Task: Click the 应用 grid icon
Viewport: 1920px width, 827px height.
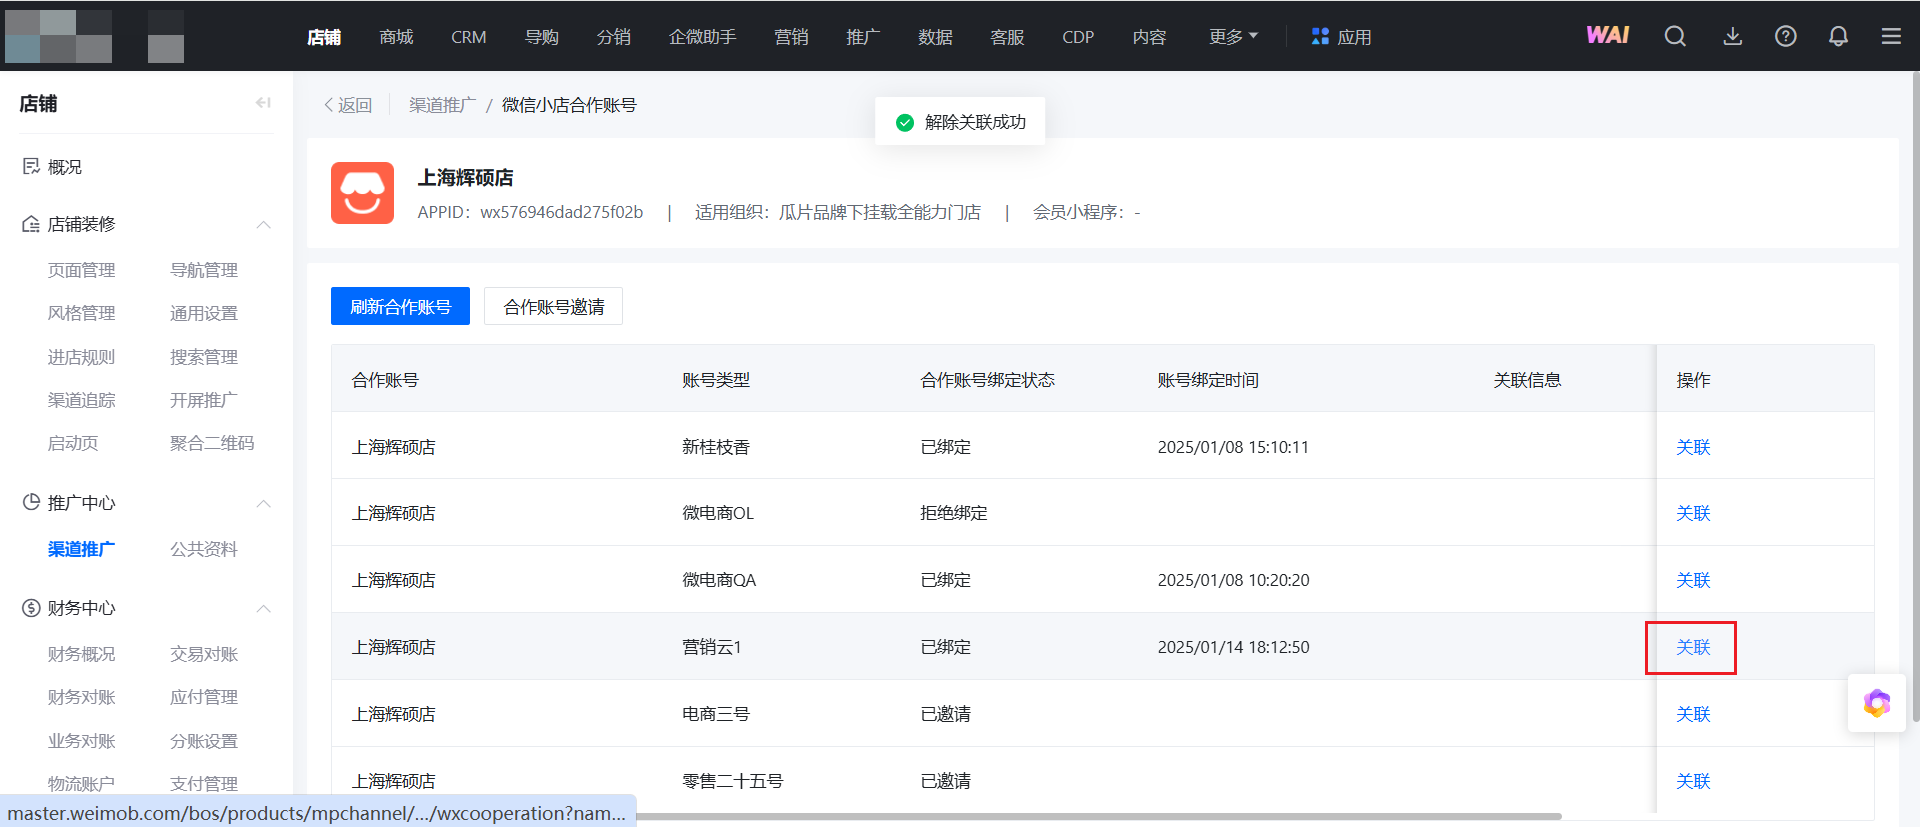Action: pos(1320,37)
